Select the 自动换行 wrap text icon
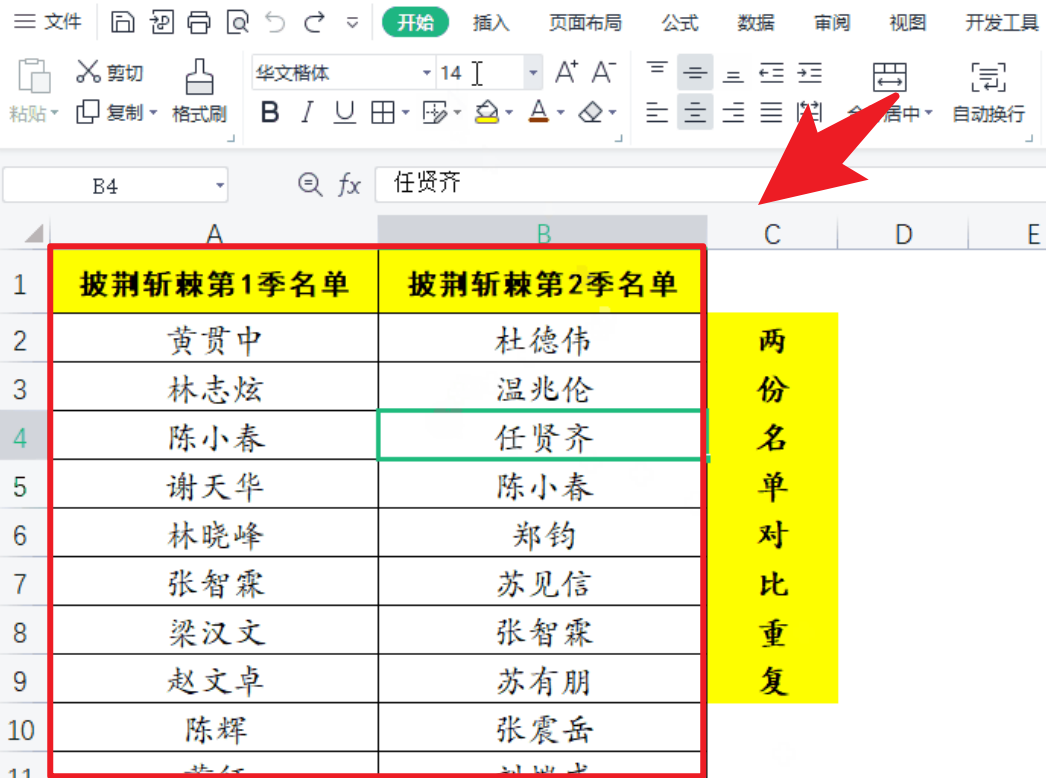The width and height of the screenshot is (1046, 778). pos(987,90)
